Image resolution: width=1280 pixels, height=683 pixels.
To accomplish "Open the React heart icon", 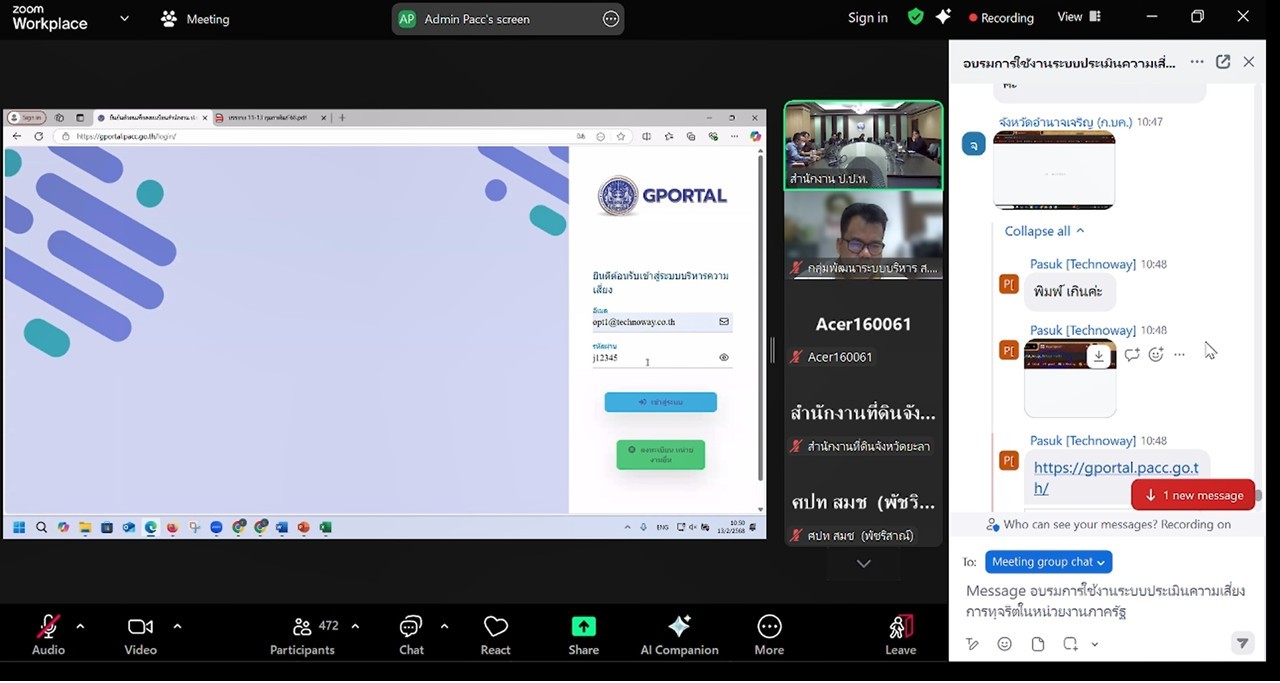I will [495, 636].
